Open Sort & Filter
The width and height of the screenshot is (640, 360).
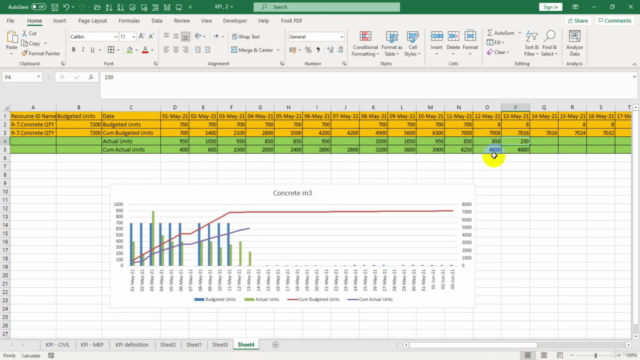pos(531,43)
